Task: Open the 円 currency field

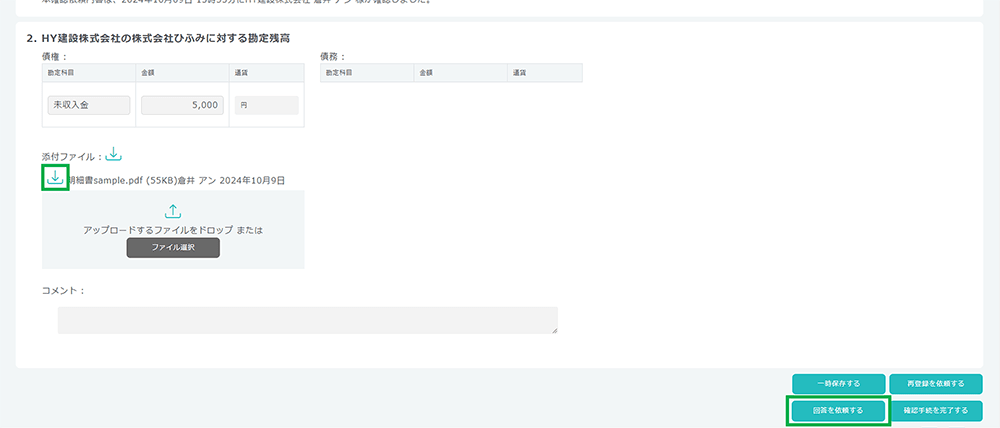Action: click(x=267, y=105)
